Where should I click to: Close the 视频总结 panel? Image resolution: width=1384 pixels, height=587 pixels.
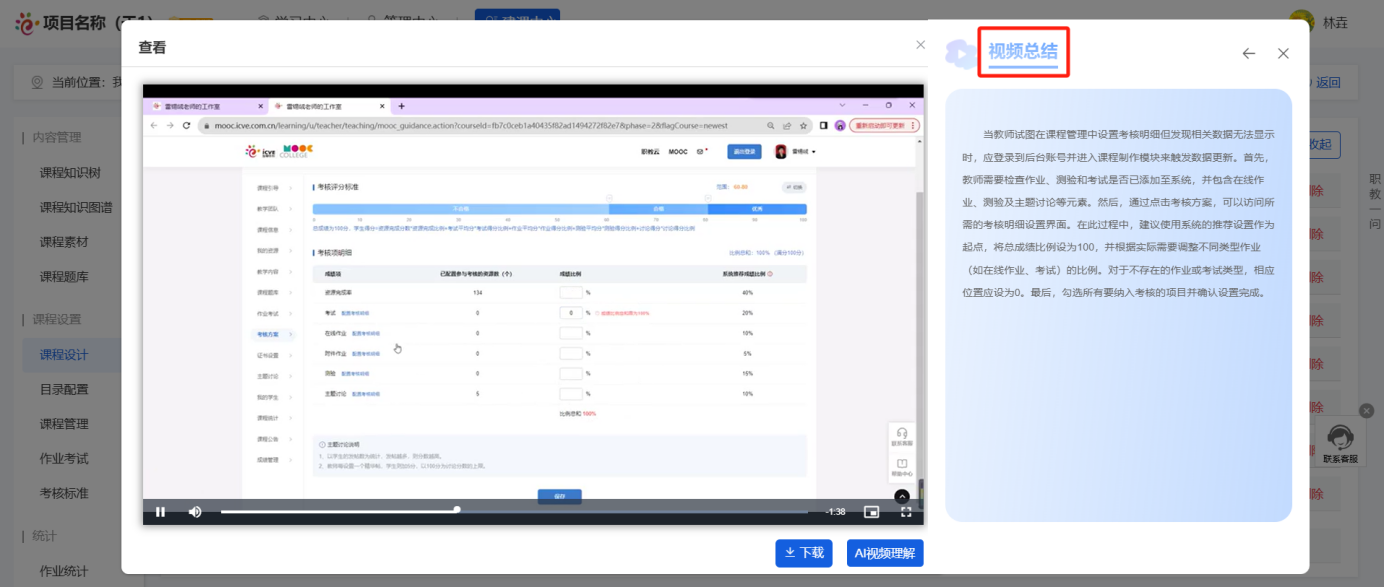(1283, 54)
